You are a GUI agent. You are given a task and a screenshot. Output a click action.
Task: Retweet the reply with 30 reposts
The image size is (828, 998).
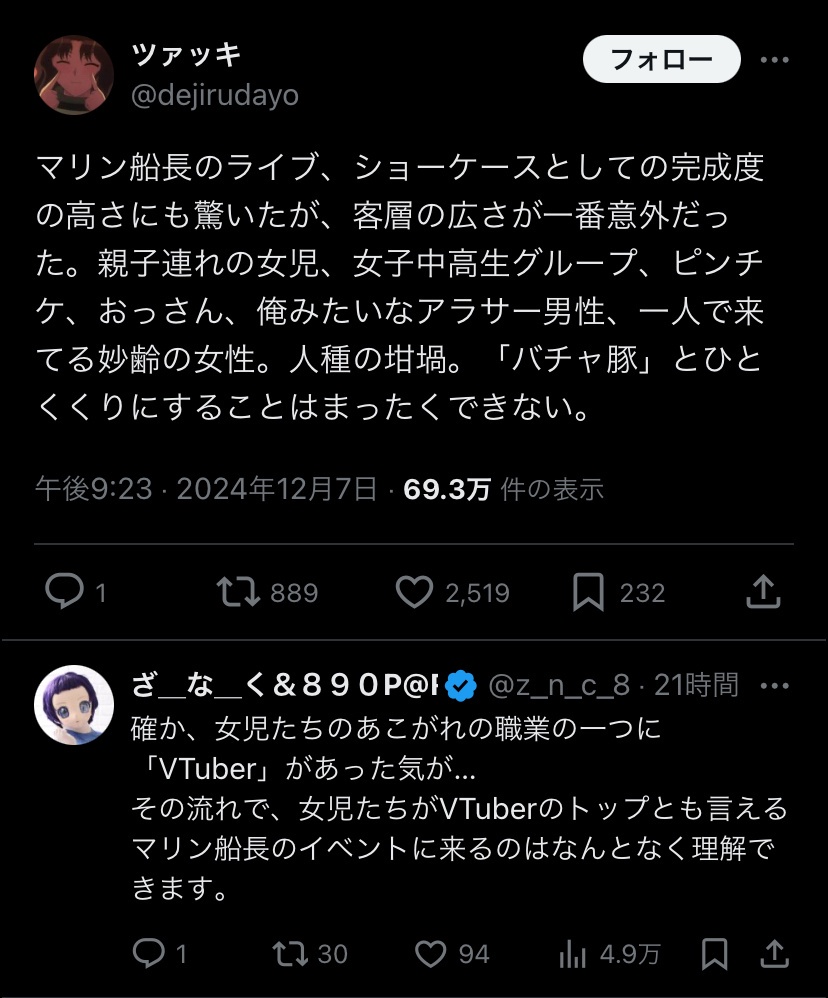point(291,954)
